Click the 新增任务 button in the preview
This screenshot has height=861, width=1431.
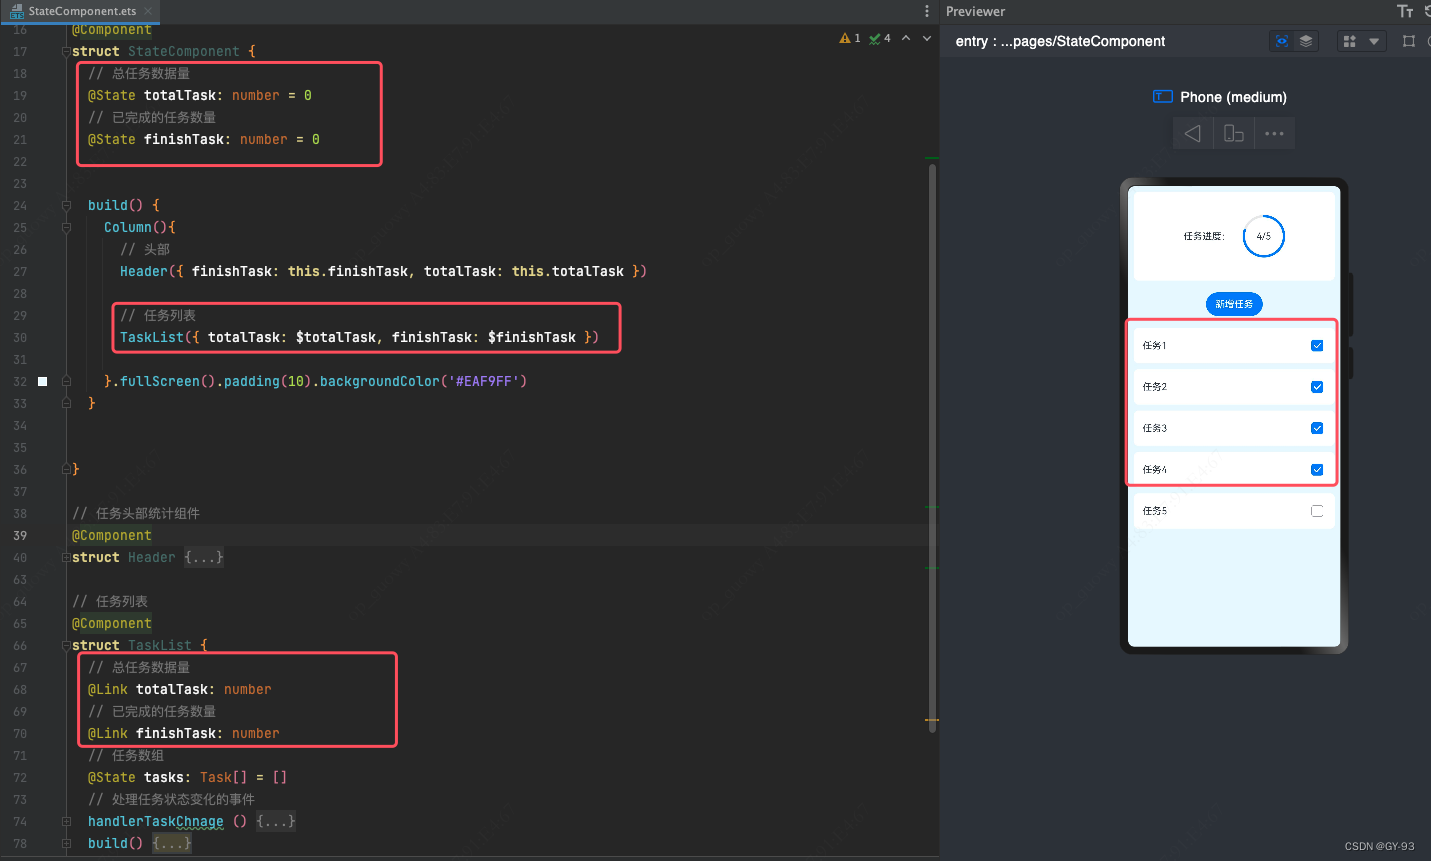click(1234, 304)
